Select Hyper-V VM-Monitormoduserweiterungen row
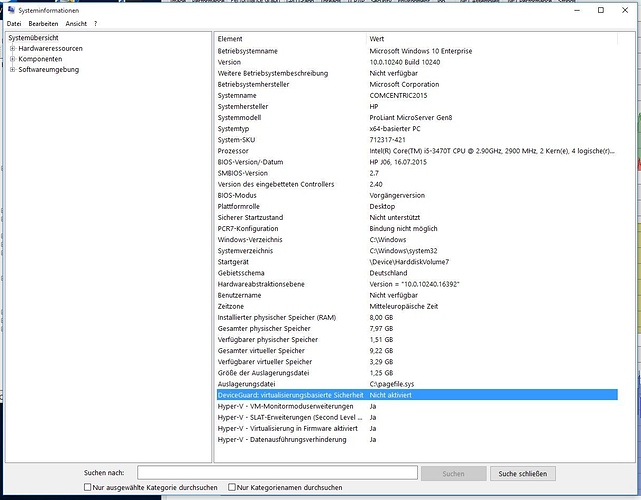 point(417,406)
